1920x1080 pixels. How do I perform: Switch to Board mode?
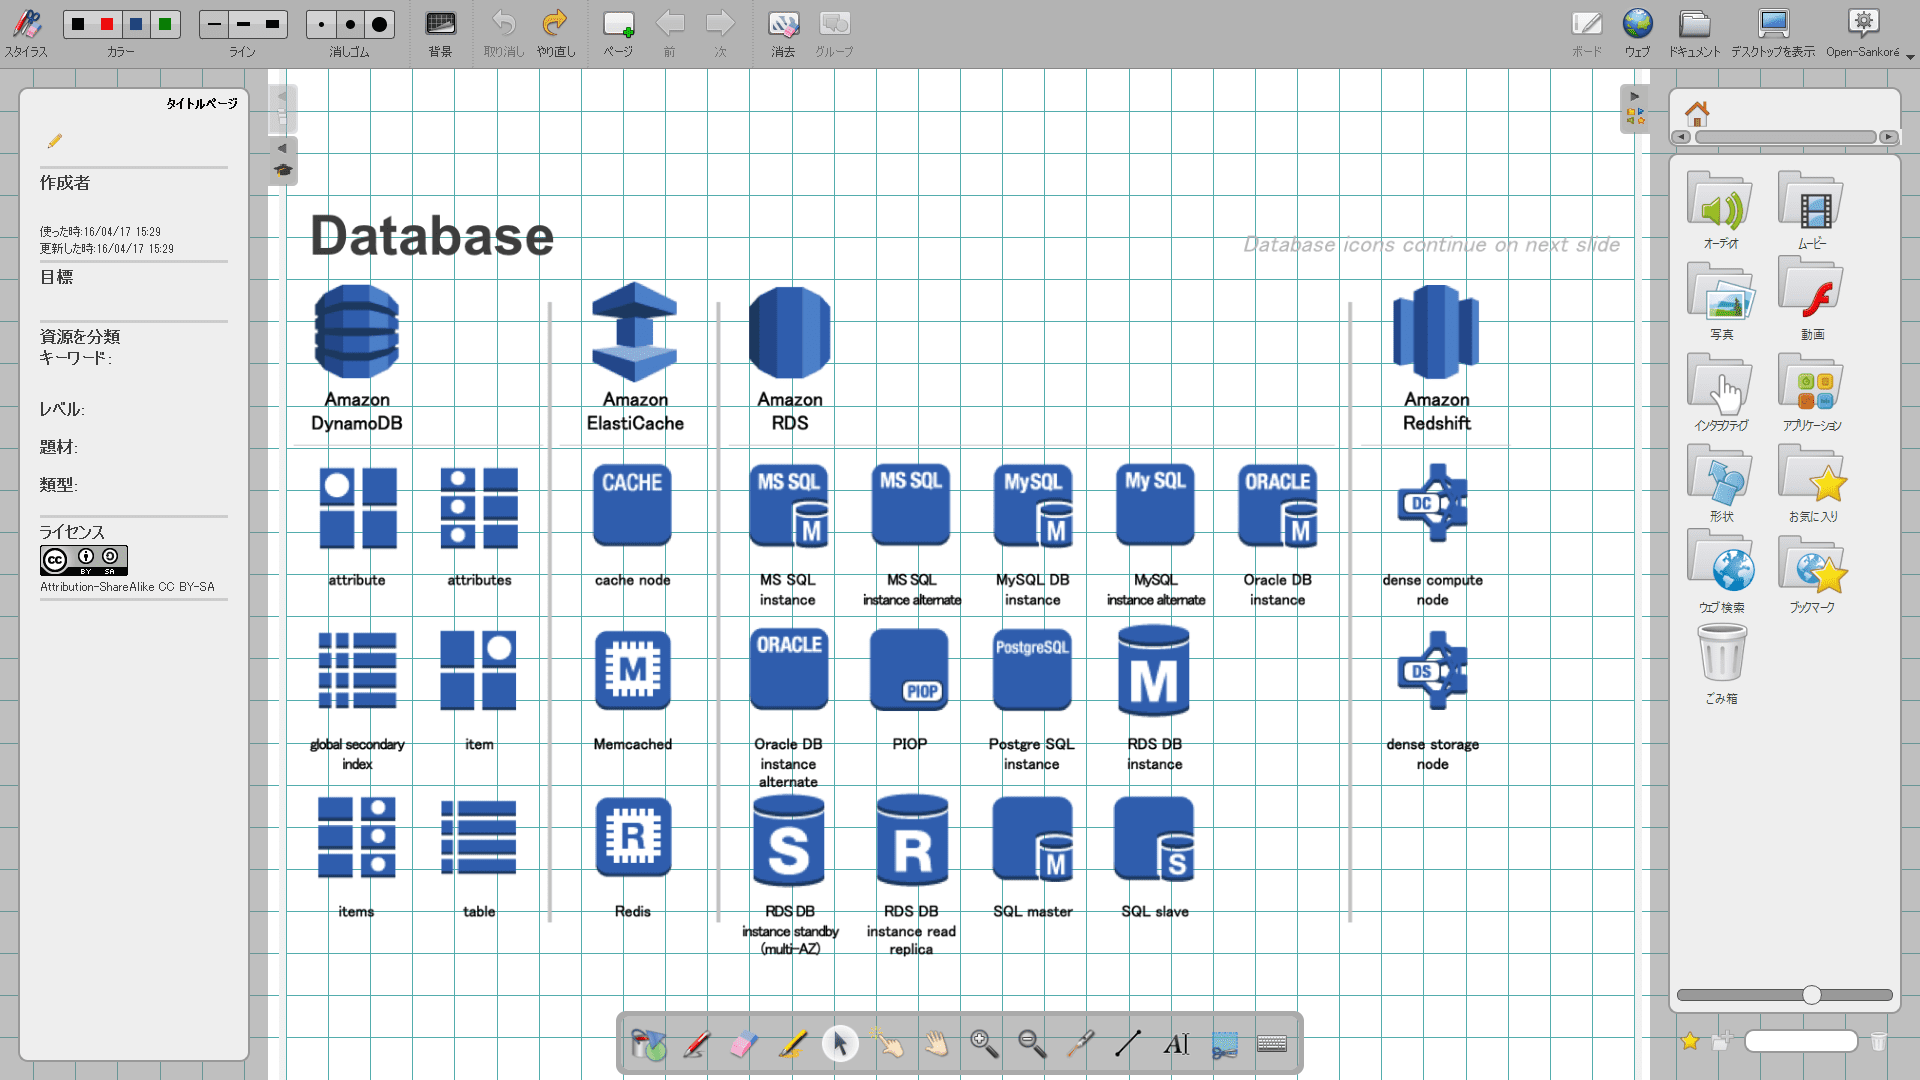1586,33
